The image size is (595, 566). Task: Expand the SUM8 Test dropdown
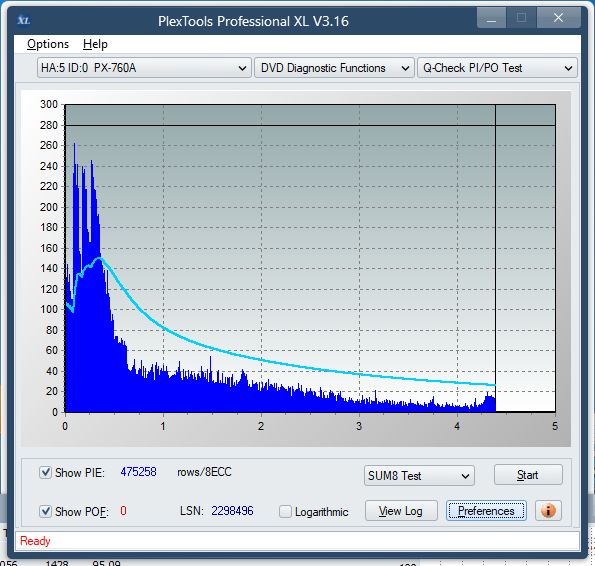pos(419,476)
